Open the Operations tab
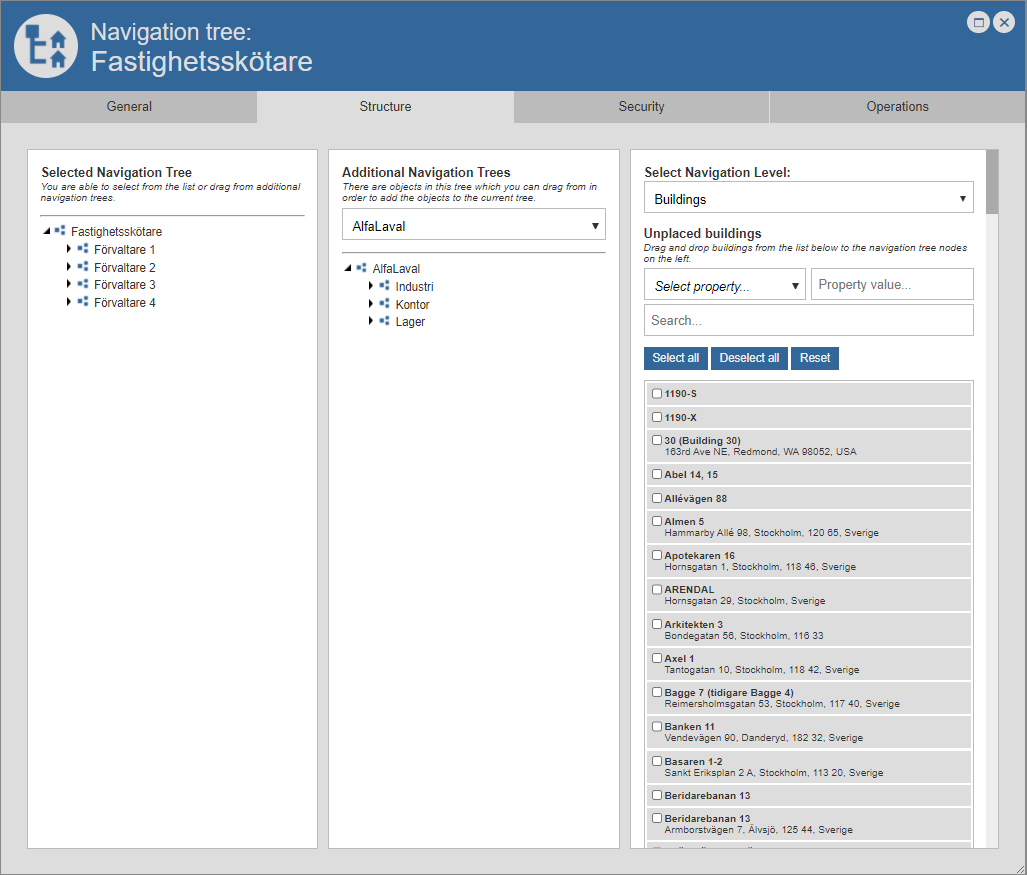This screenshot has height=875, width=1027. click(x=897, y=107)
